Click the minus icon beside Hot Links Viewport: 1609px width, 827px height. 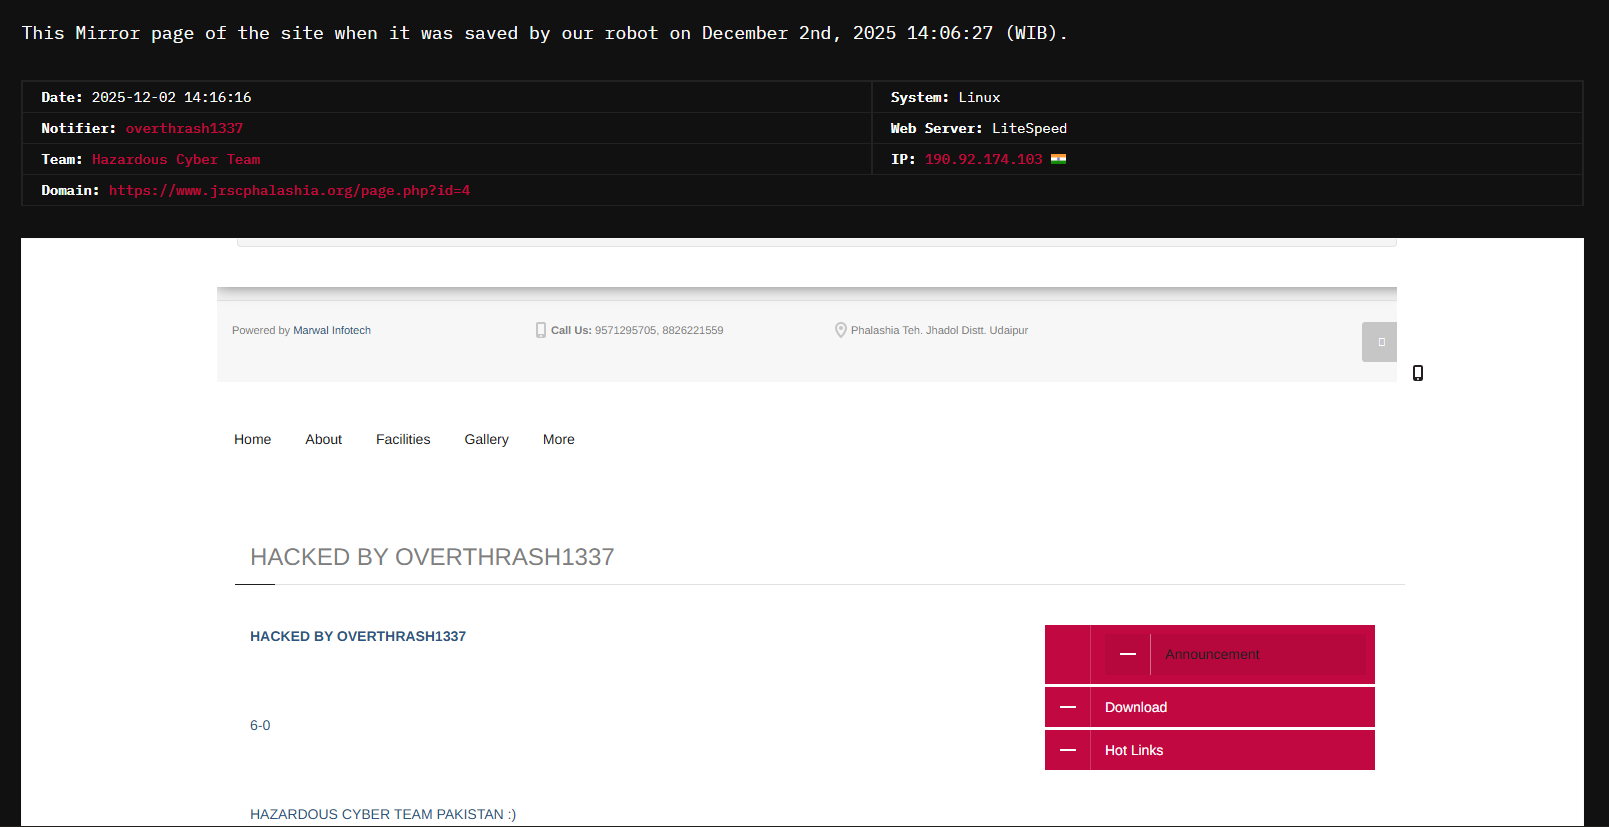tap(1068, 750)
